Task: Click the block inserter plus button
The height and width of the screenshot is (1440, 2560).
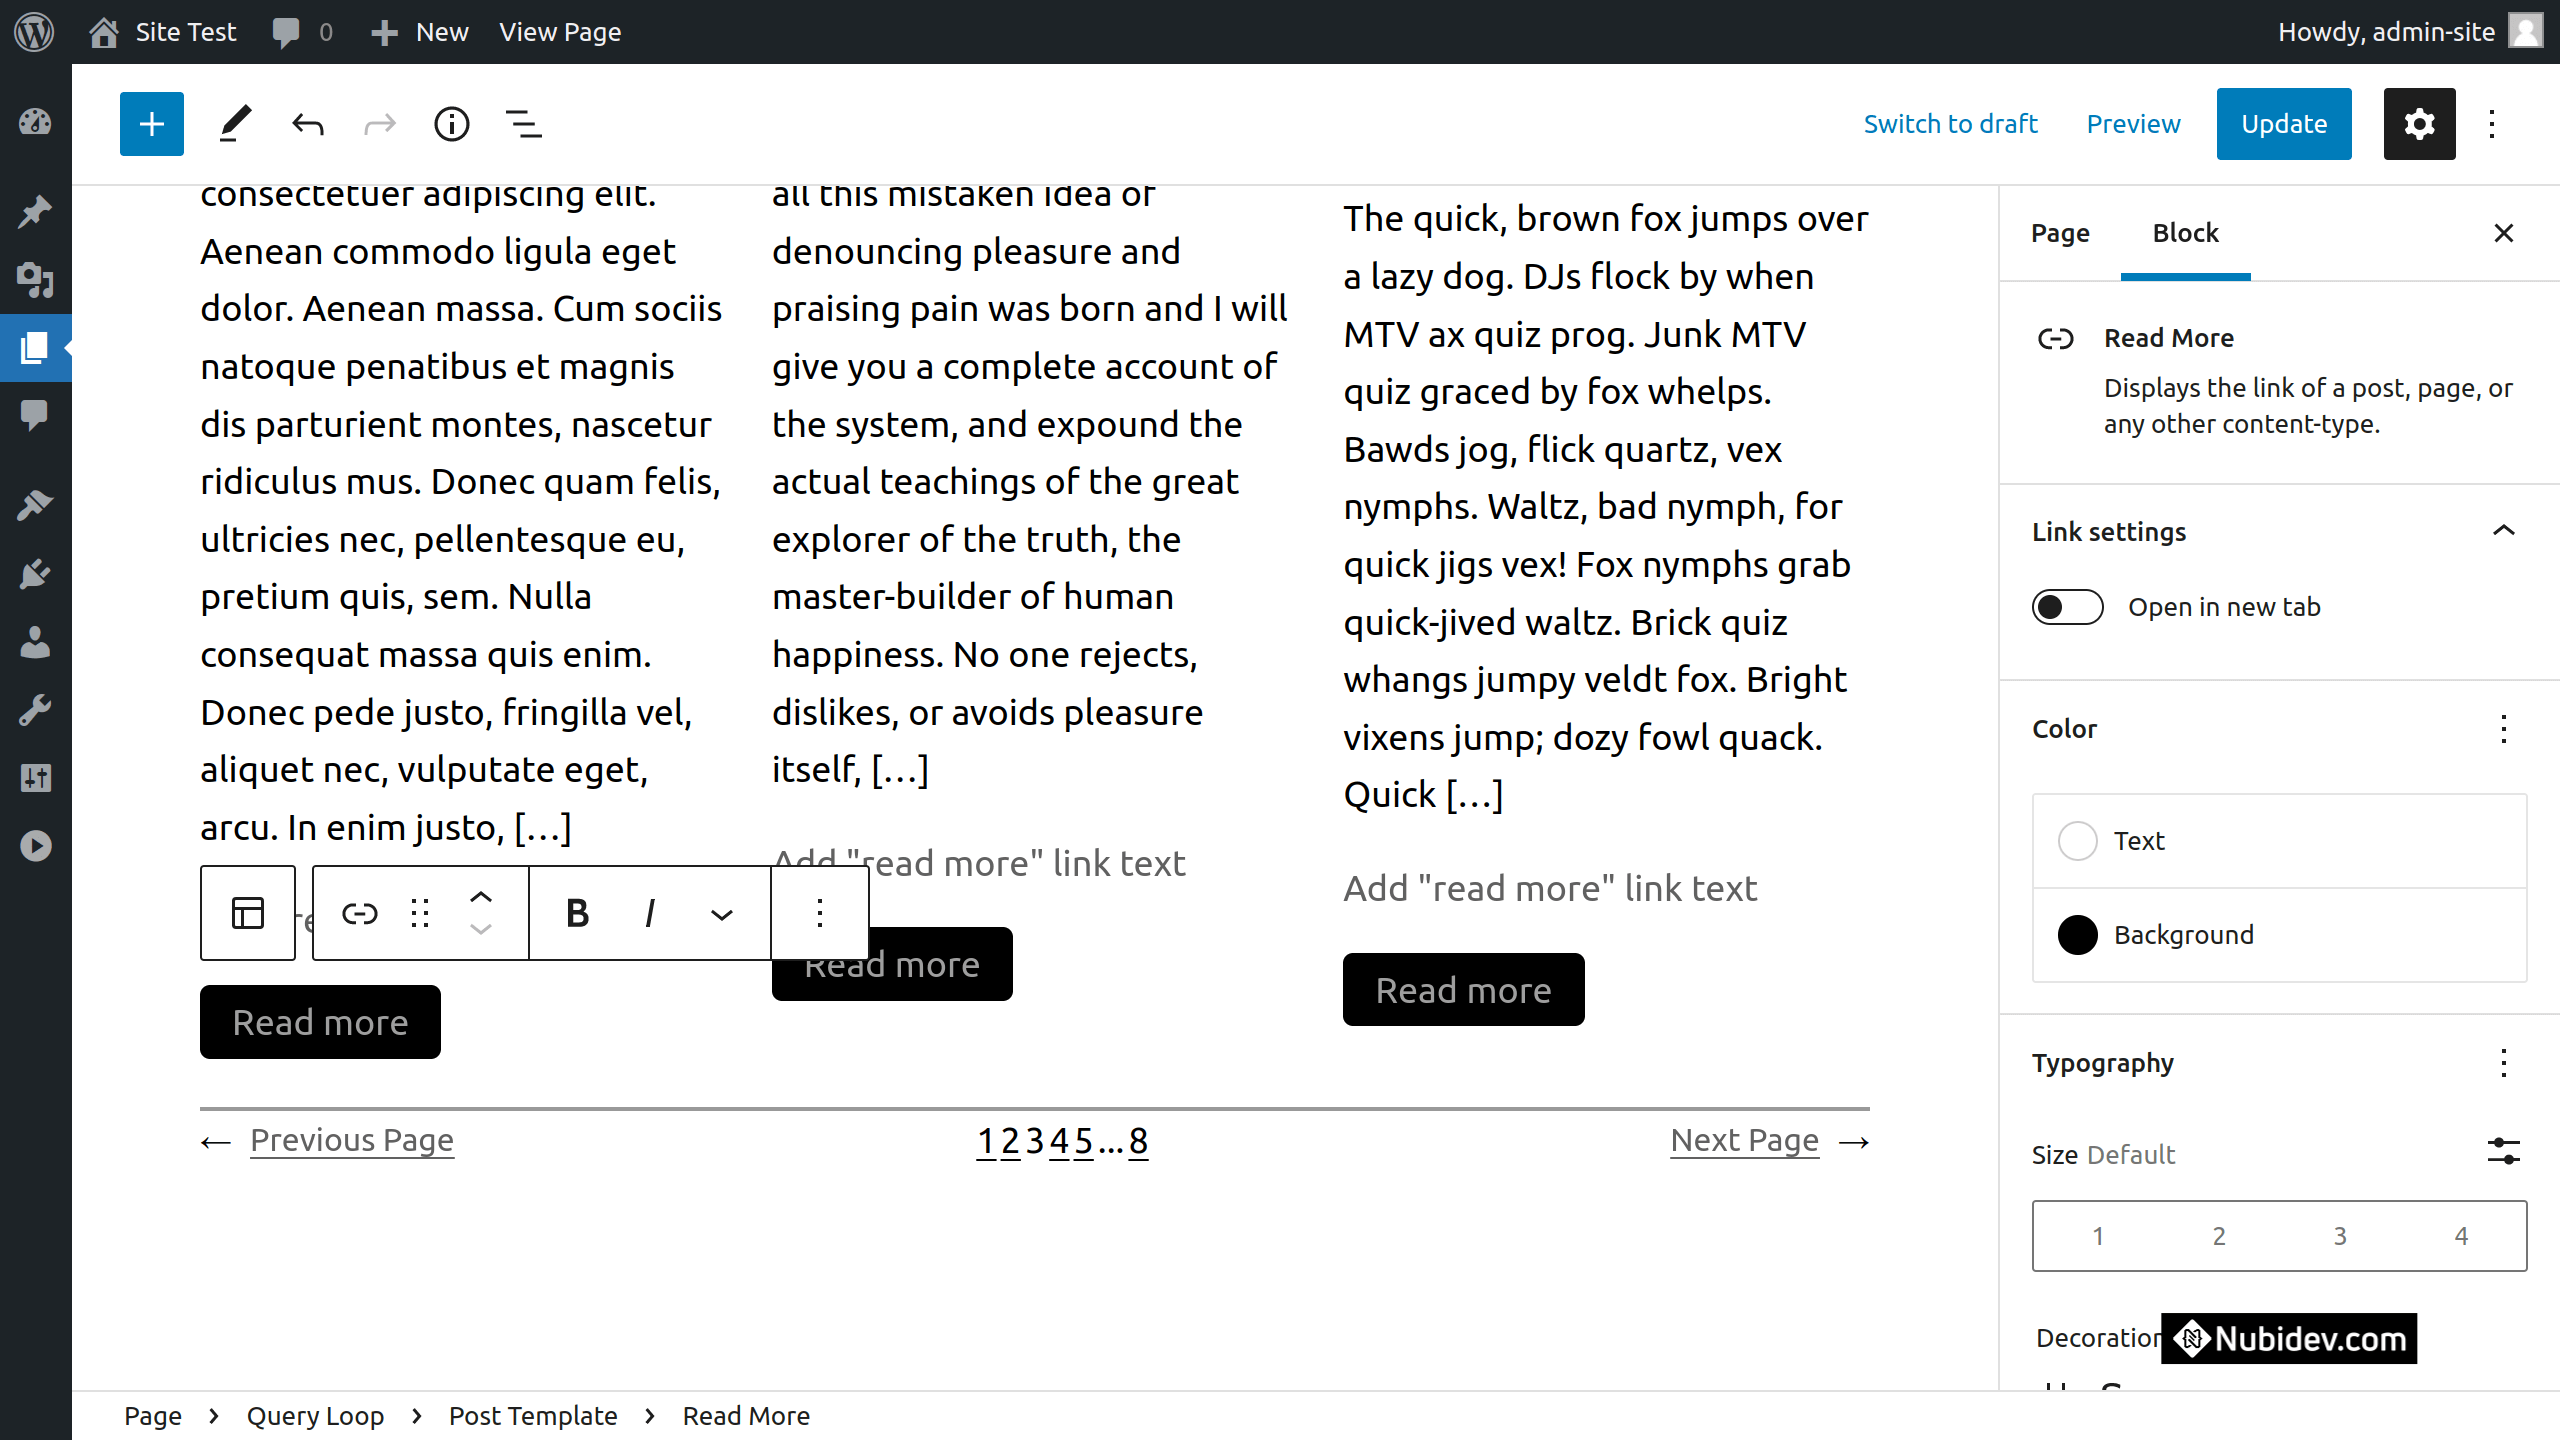Action: point(152,124)
